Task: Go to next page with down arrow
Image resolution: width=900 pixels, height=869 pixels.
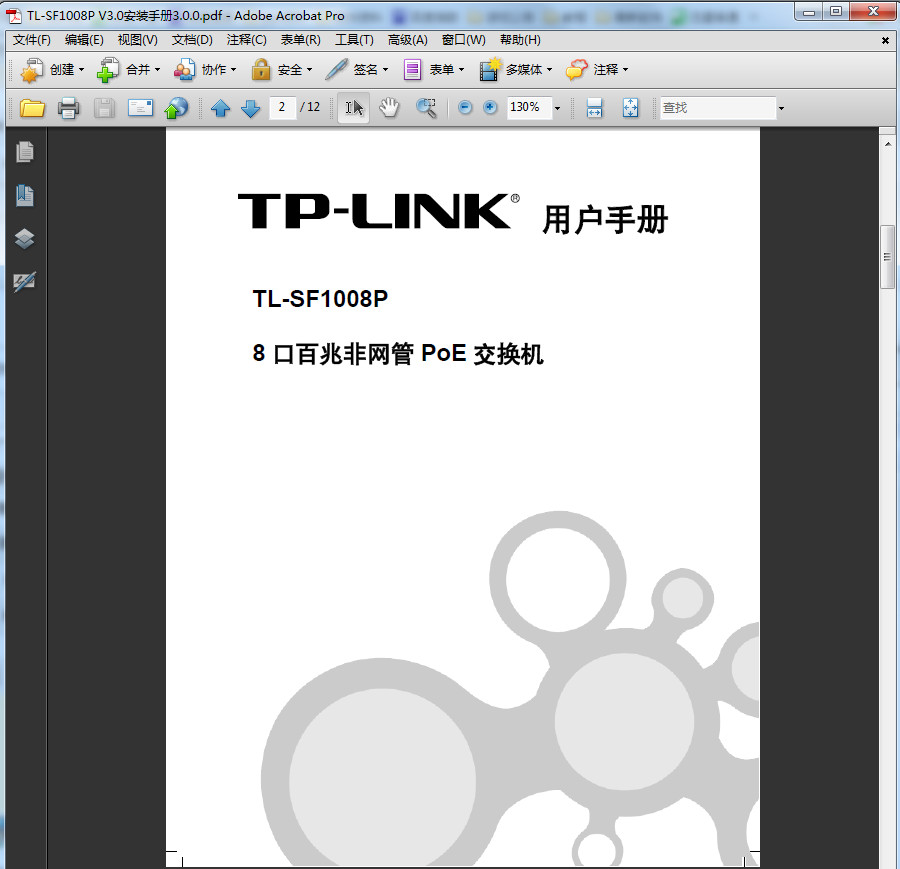Action: (x=250, y=108)
